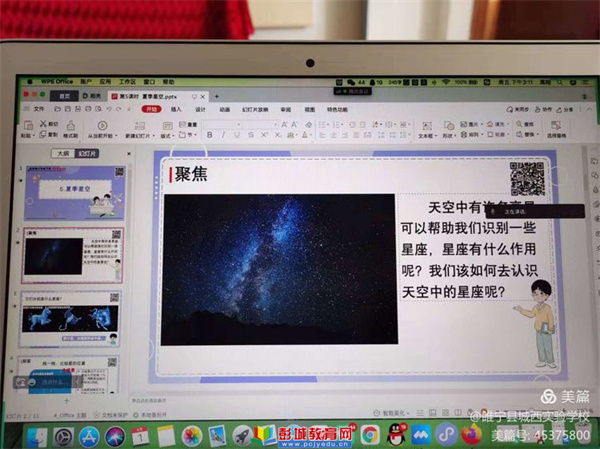Switch to the Slide Show ribbon tab

tap(255, 109)
